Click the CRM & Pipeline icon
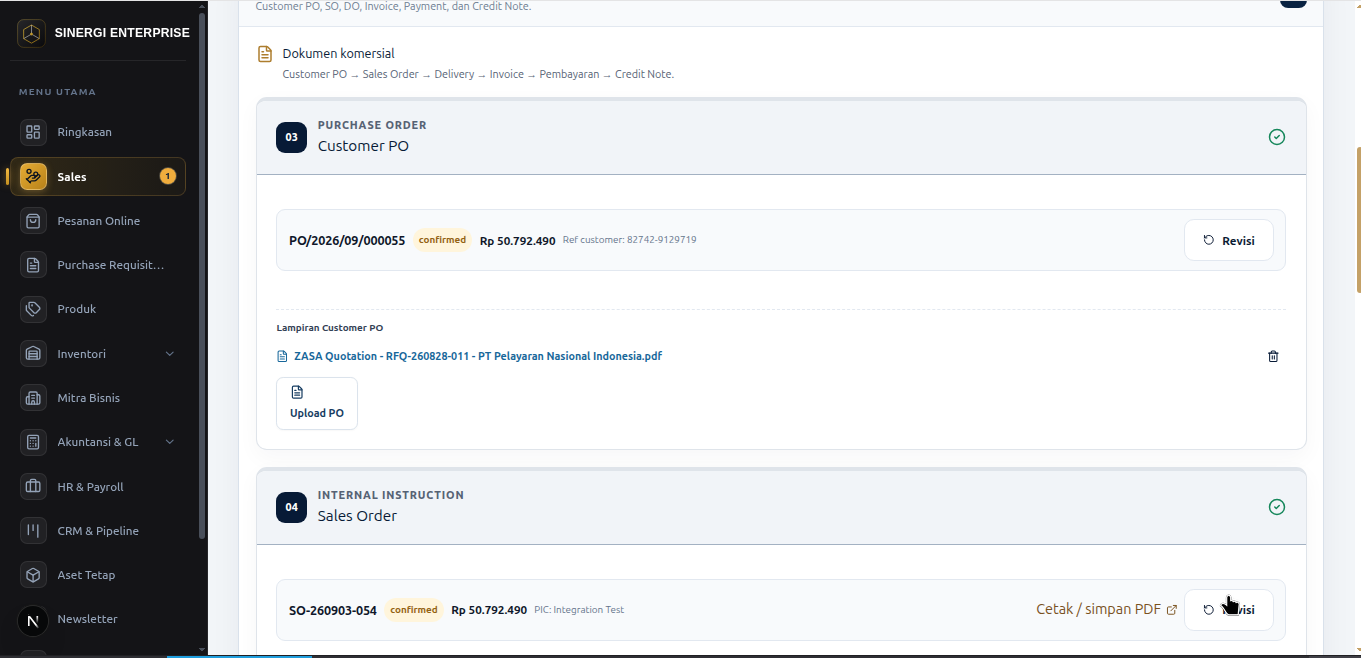This screenshot has height=658, width=1361. [33, 531]
